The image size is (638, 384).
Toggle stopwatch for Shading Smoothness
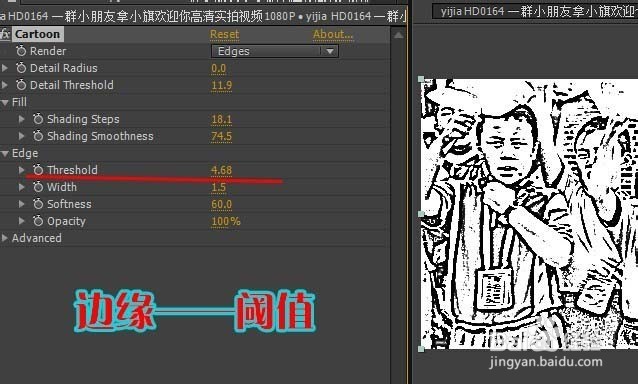coord(38,136)
